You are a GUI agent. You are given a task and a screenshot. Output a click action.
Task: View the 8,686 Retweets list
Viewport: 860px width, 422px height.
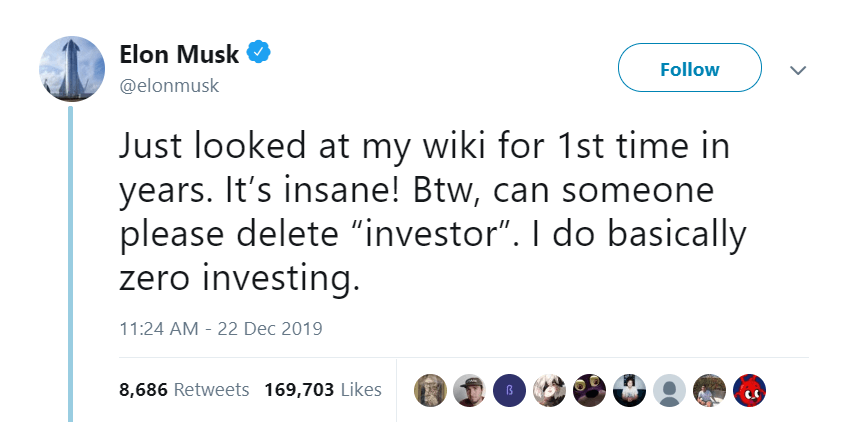click(183, 389)
